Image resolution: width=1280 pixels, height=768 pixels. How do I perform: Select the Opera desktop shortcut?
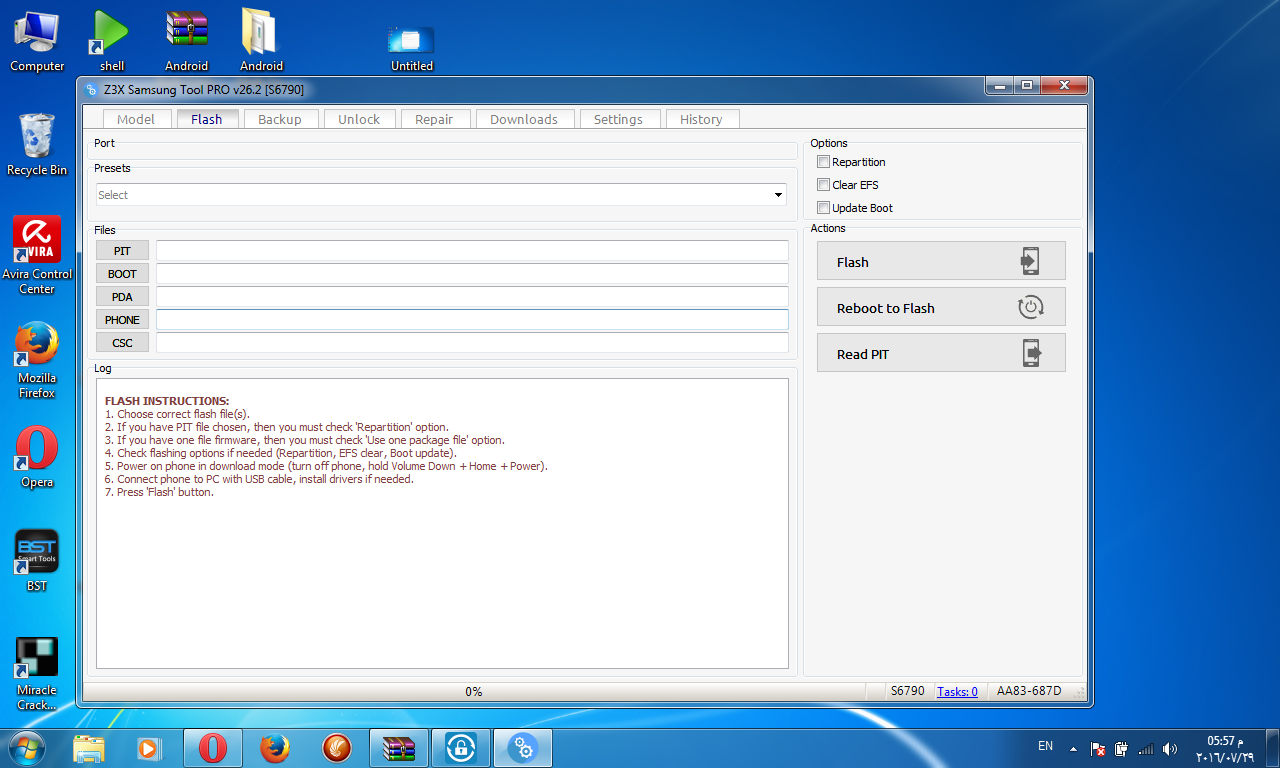37,457
